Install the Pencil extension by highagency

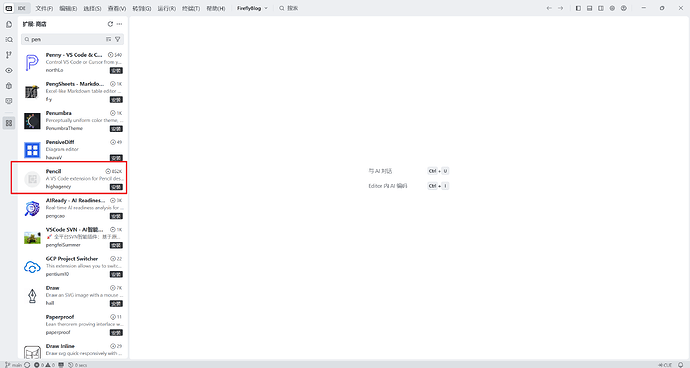116,187
